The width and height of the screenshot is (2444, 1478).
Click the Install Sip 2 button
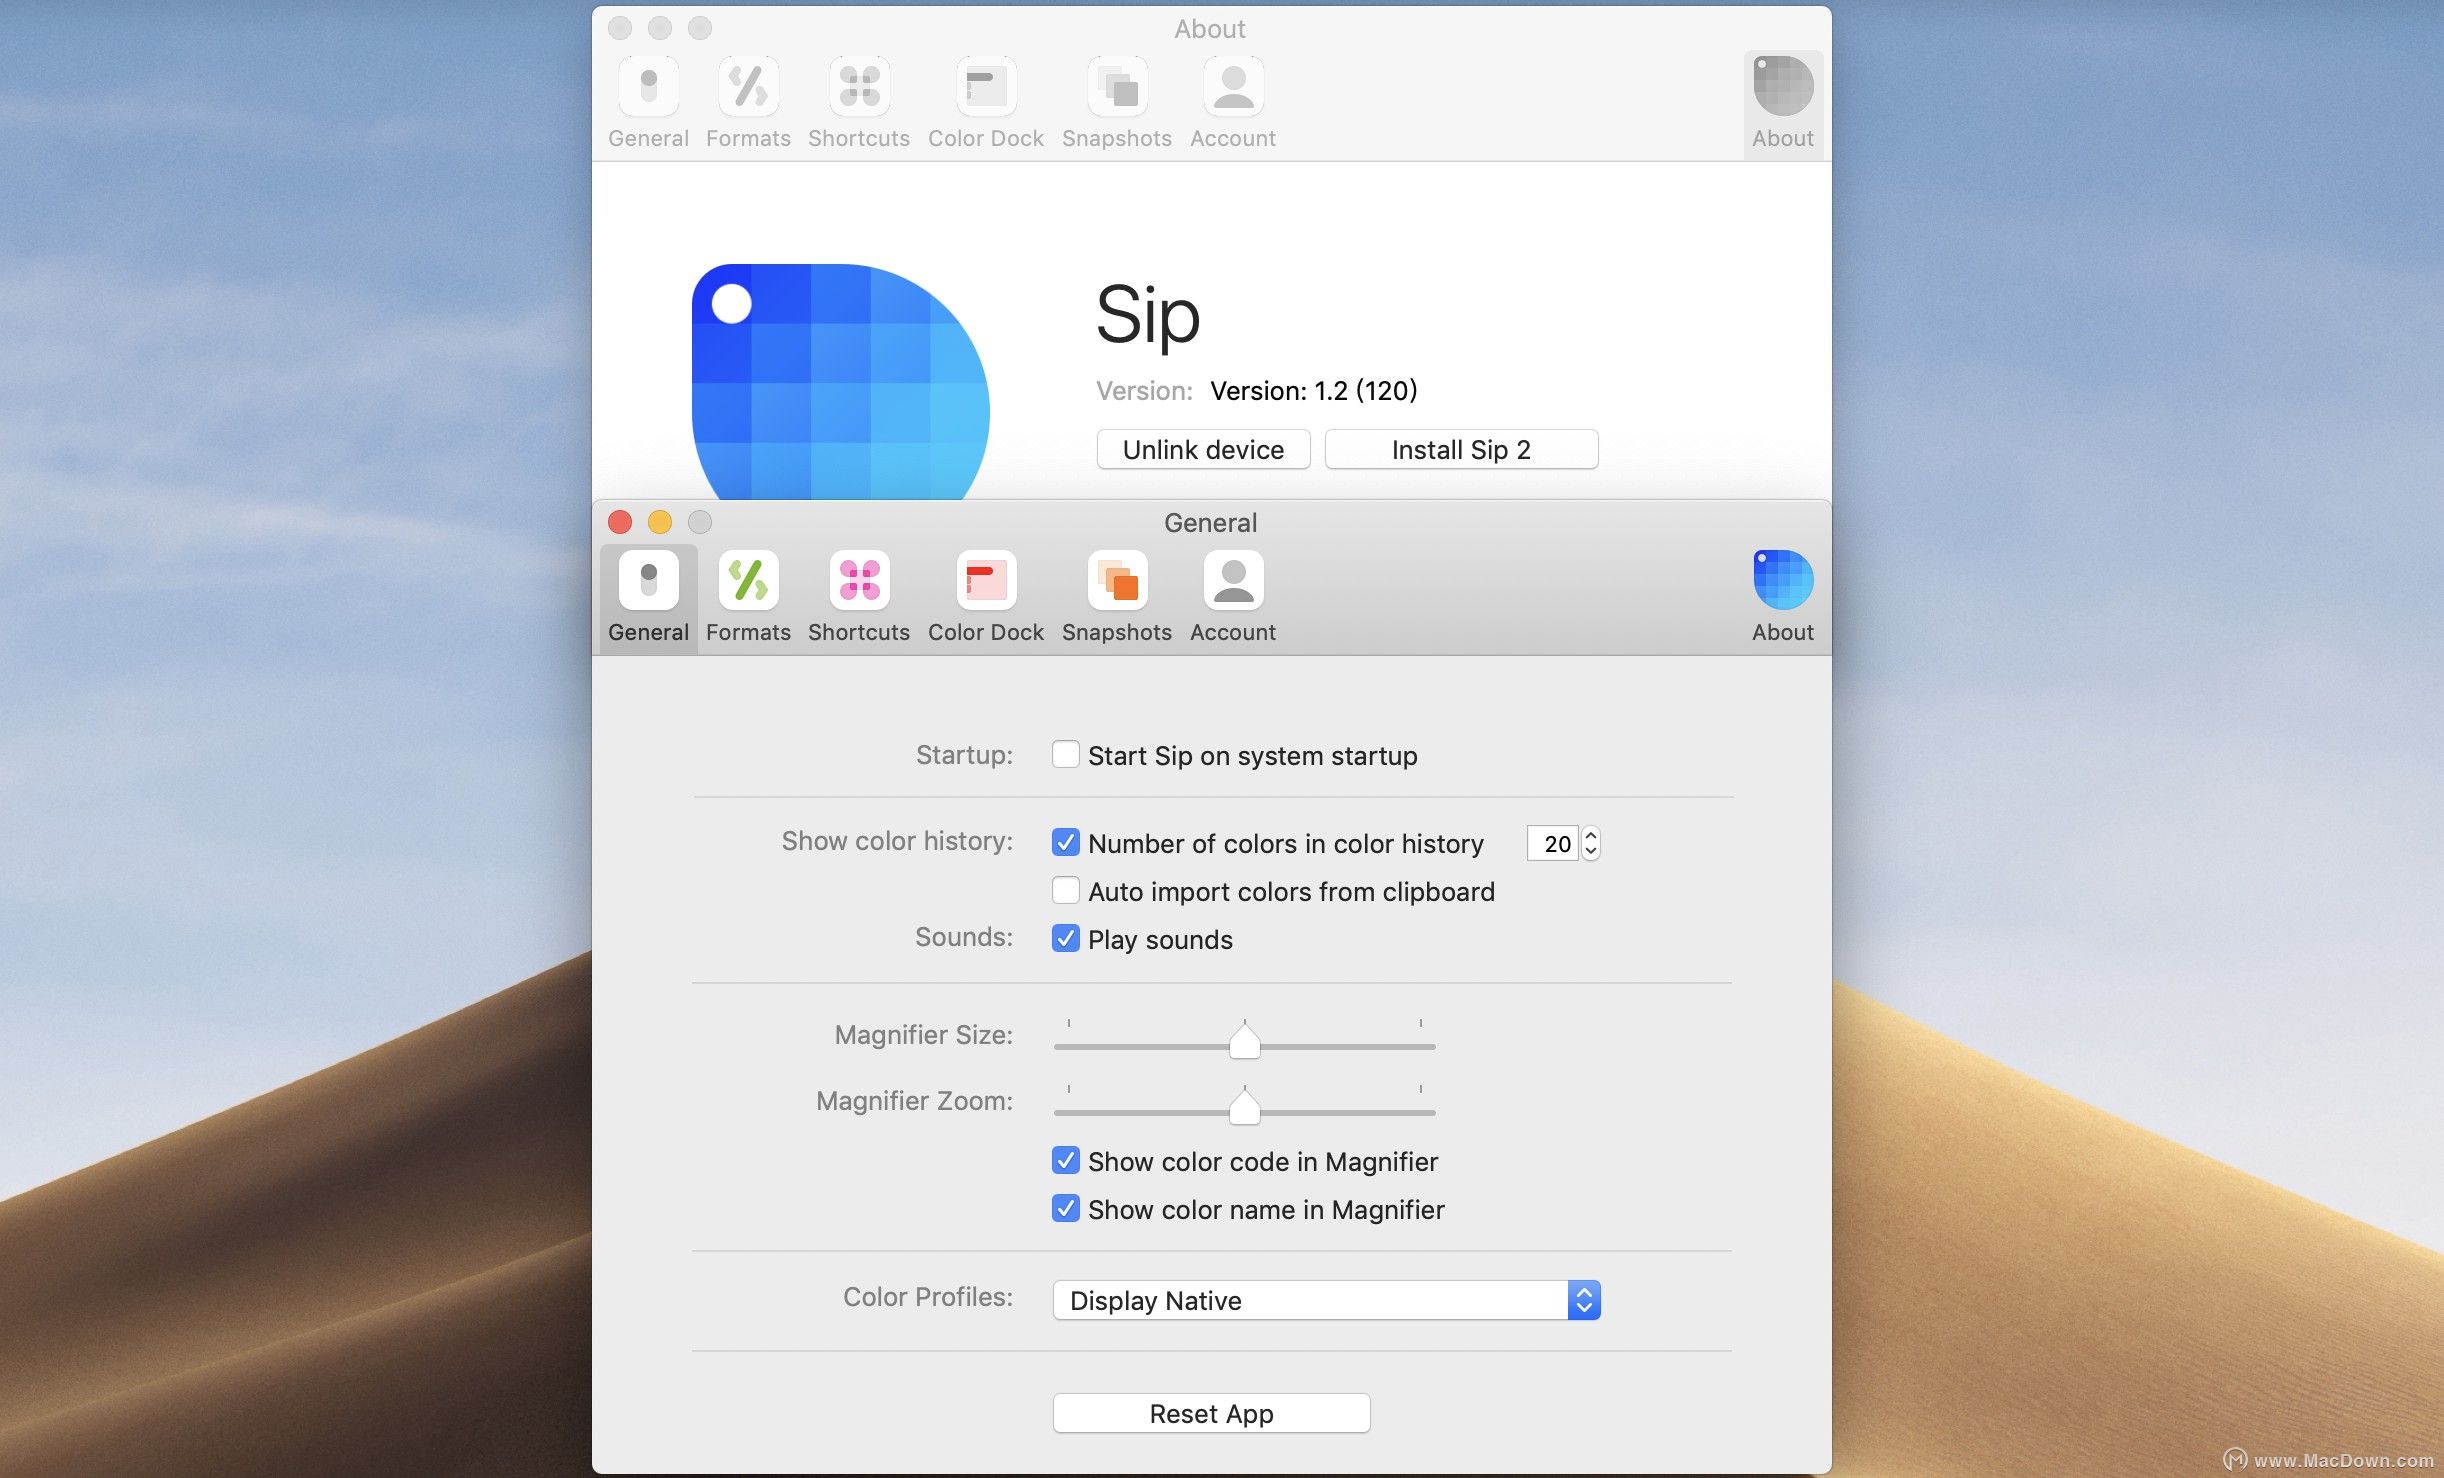pyautogui.click(x=1461, y=449)
